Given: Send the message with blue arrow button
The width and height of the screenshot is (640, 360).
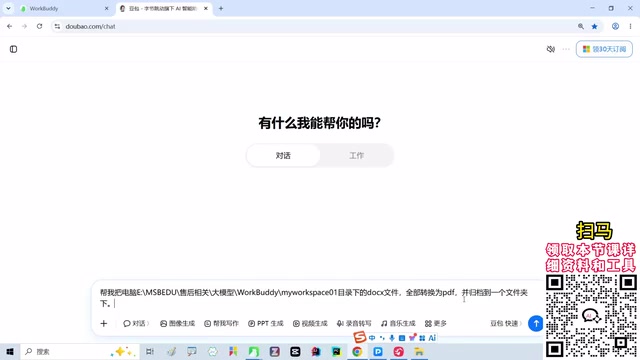Looking at the screenshot, I should point(536,323).
